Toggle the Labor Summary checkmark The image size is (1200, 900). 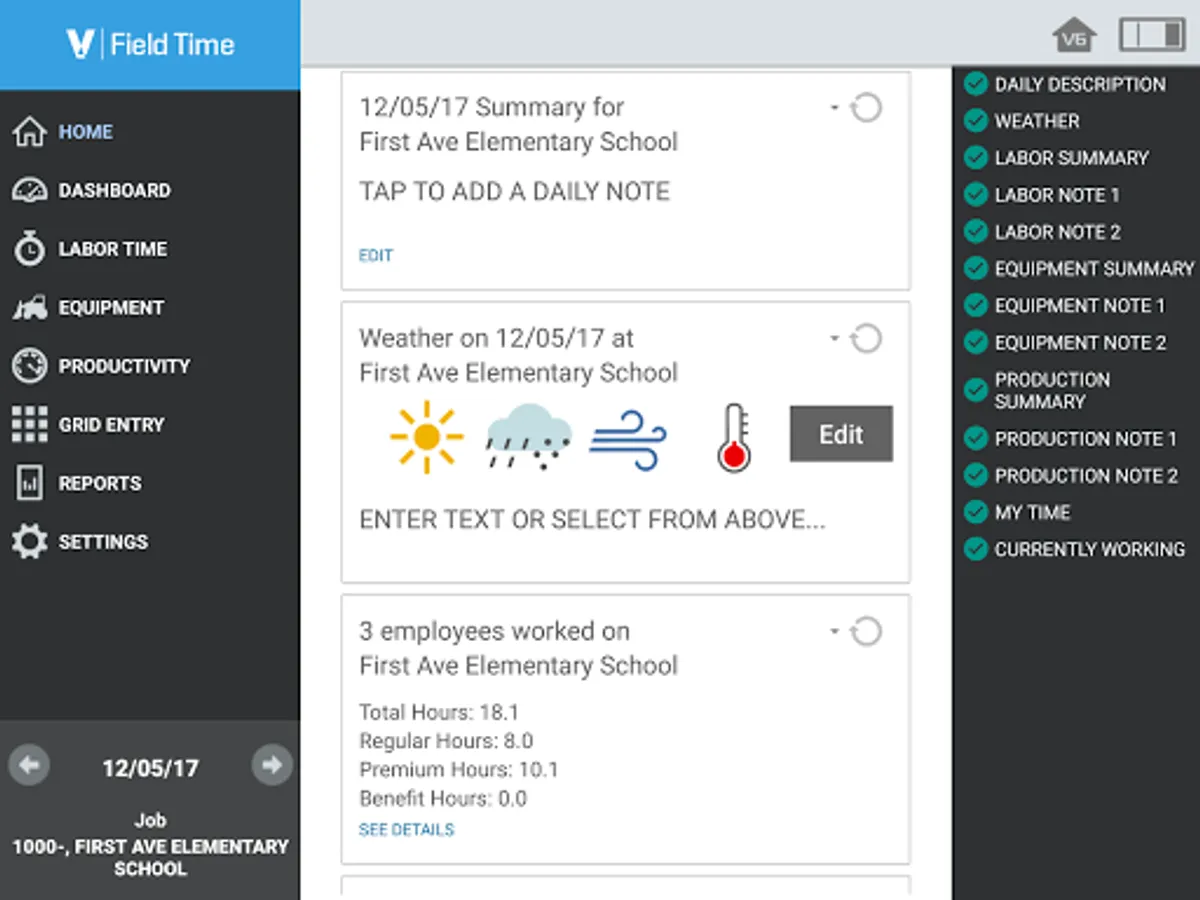pos(976,158)
